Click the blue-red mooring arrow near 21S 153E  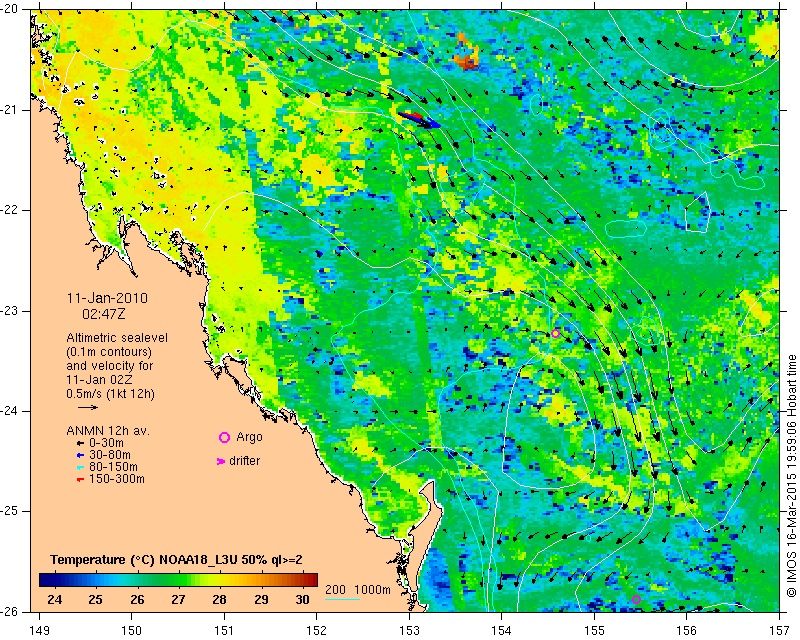pyautogui.click(x=419, y=120)
